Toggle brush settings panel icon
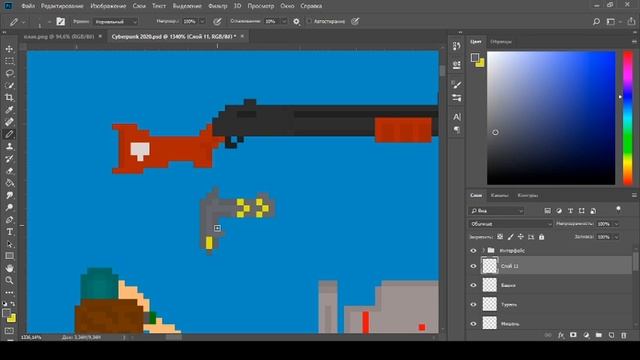The height and width of the screenshot is (360, 640). coord(60,22)
